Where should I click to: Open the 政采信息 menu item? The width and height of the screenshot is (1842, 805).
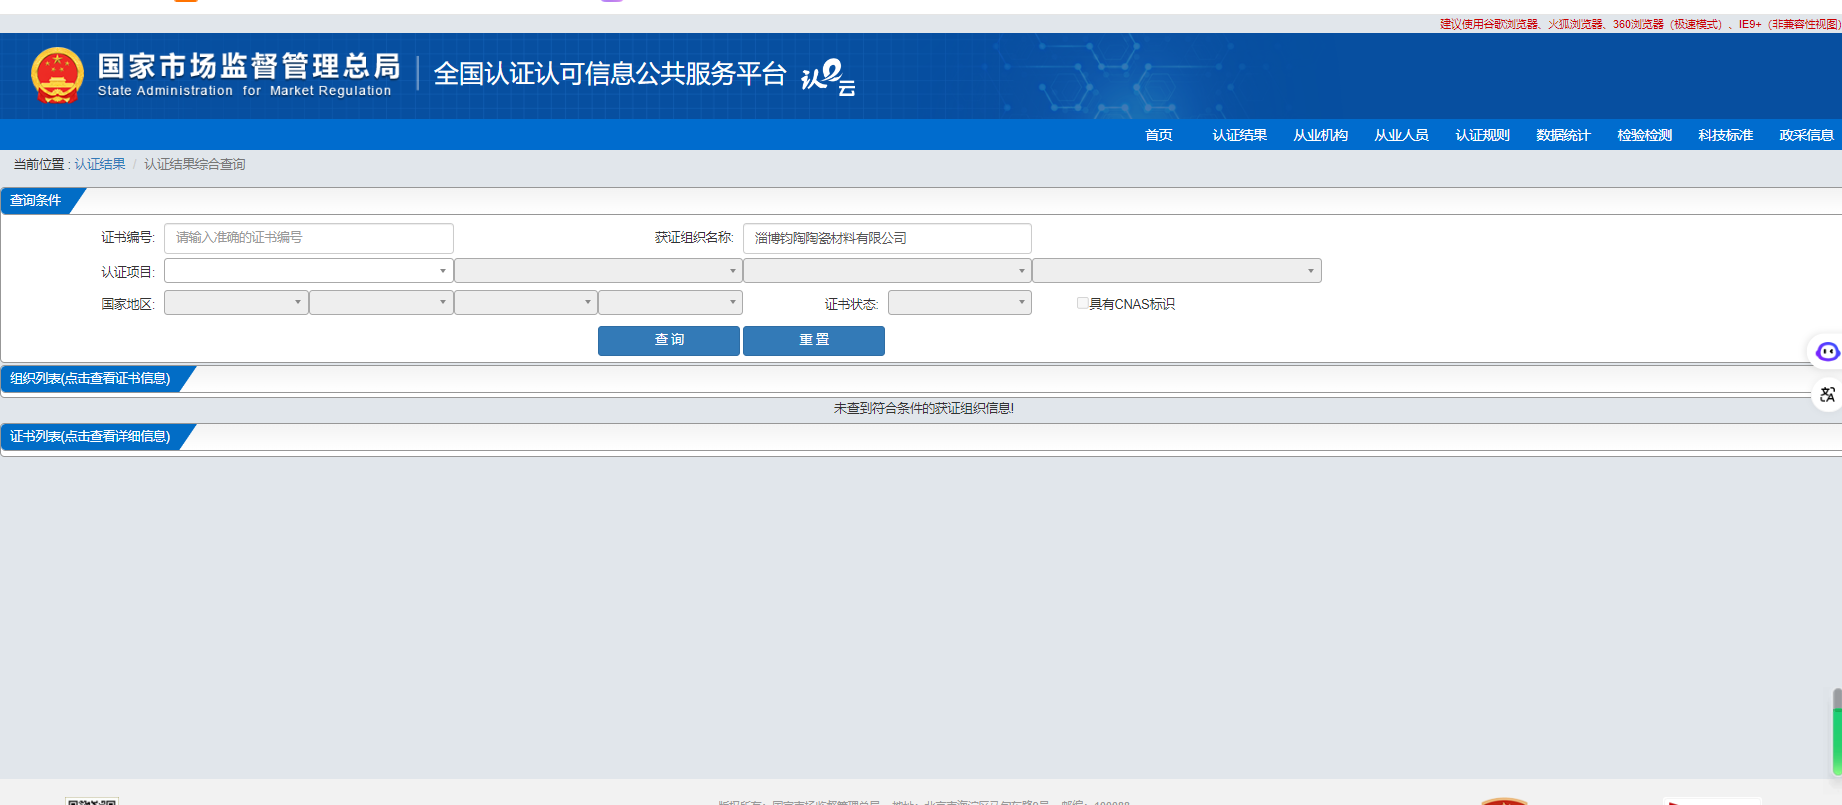[1807, 135]
